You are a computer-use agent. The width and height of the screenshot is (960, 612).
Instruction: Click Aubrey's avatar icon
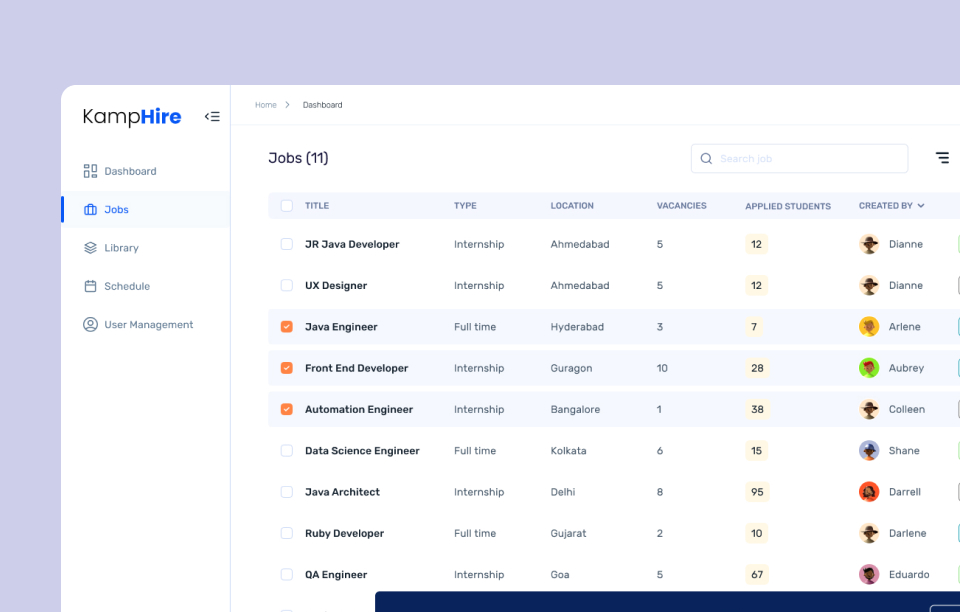point(869,368)
